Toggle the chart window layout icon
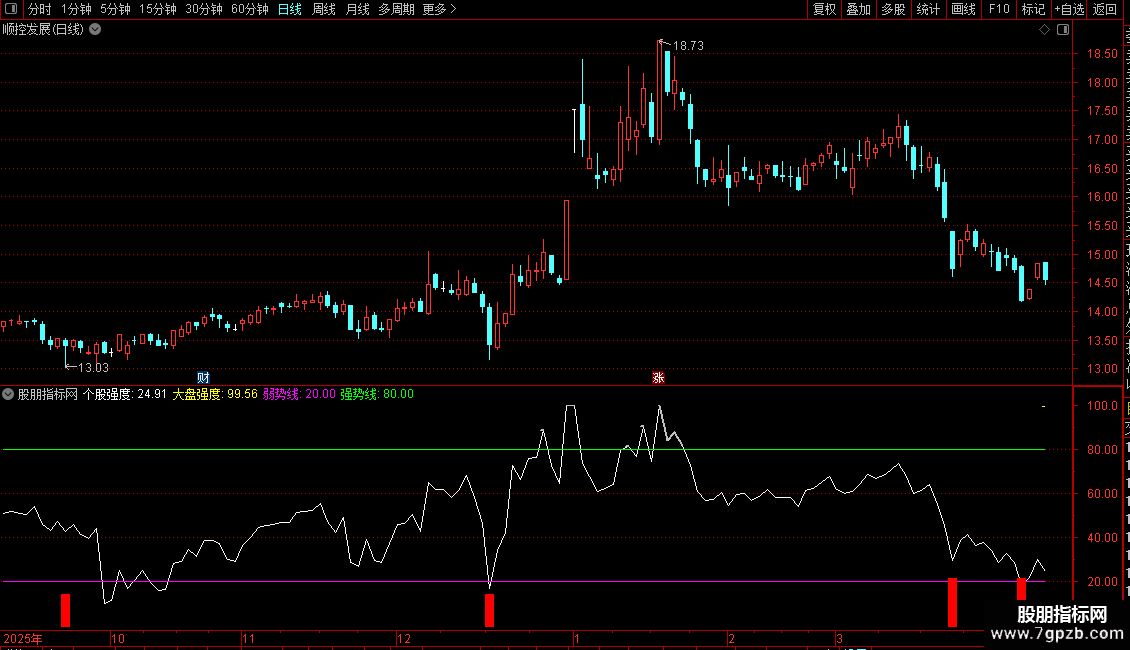1130x650 pixels. 1063,30
